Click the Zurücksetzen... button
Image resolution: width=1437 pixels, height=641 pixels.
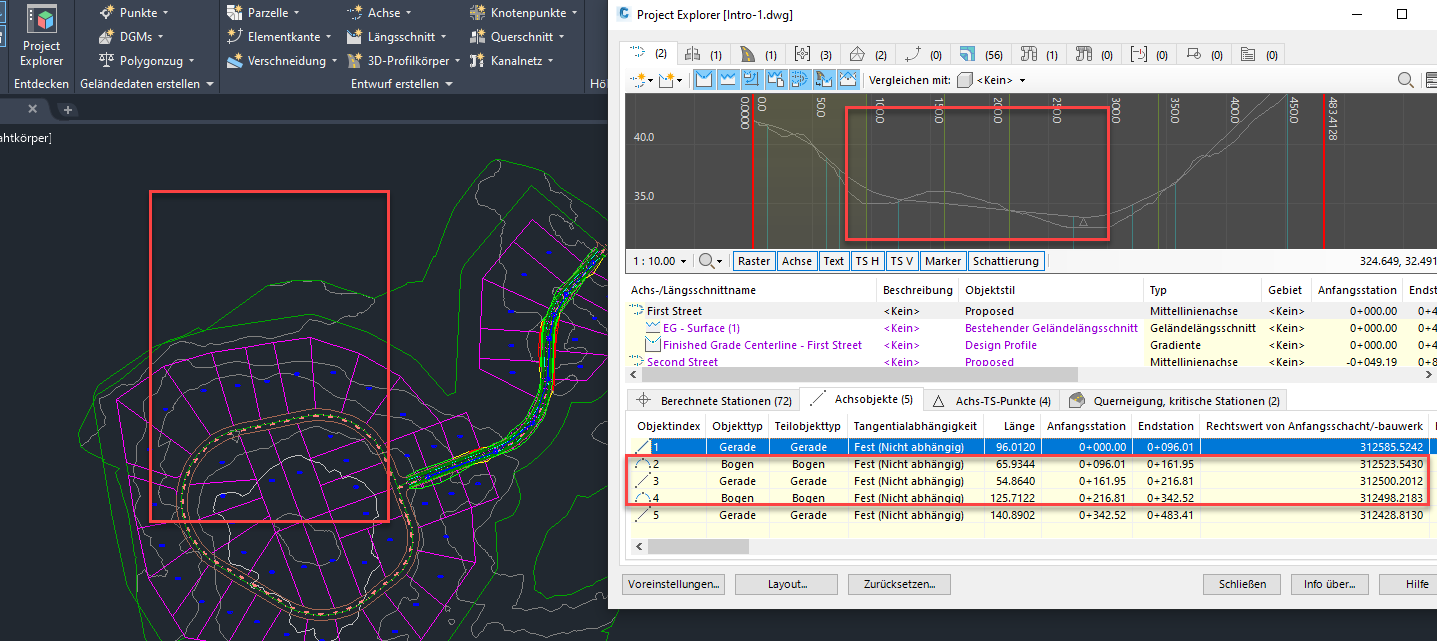pyautogui.click(x=899, y=584)
